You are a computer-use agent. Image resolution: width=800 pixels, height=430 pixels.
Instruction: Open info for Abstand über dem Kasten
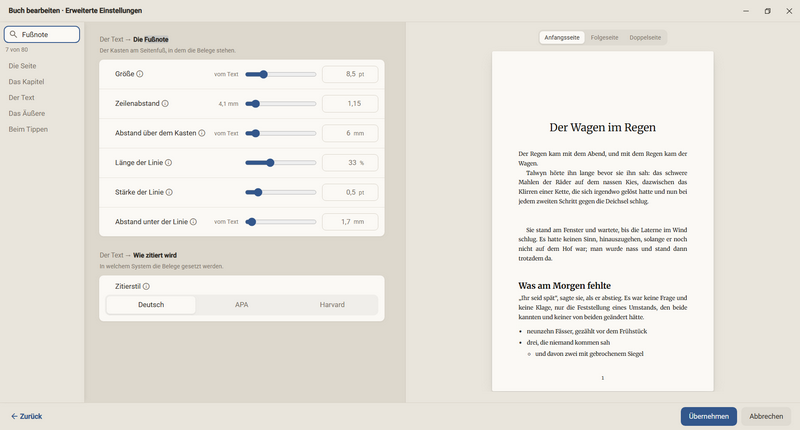[202, 133]
